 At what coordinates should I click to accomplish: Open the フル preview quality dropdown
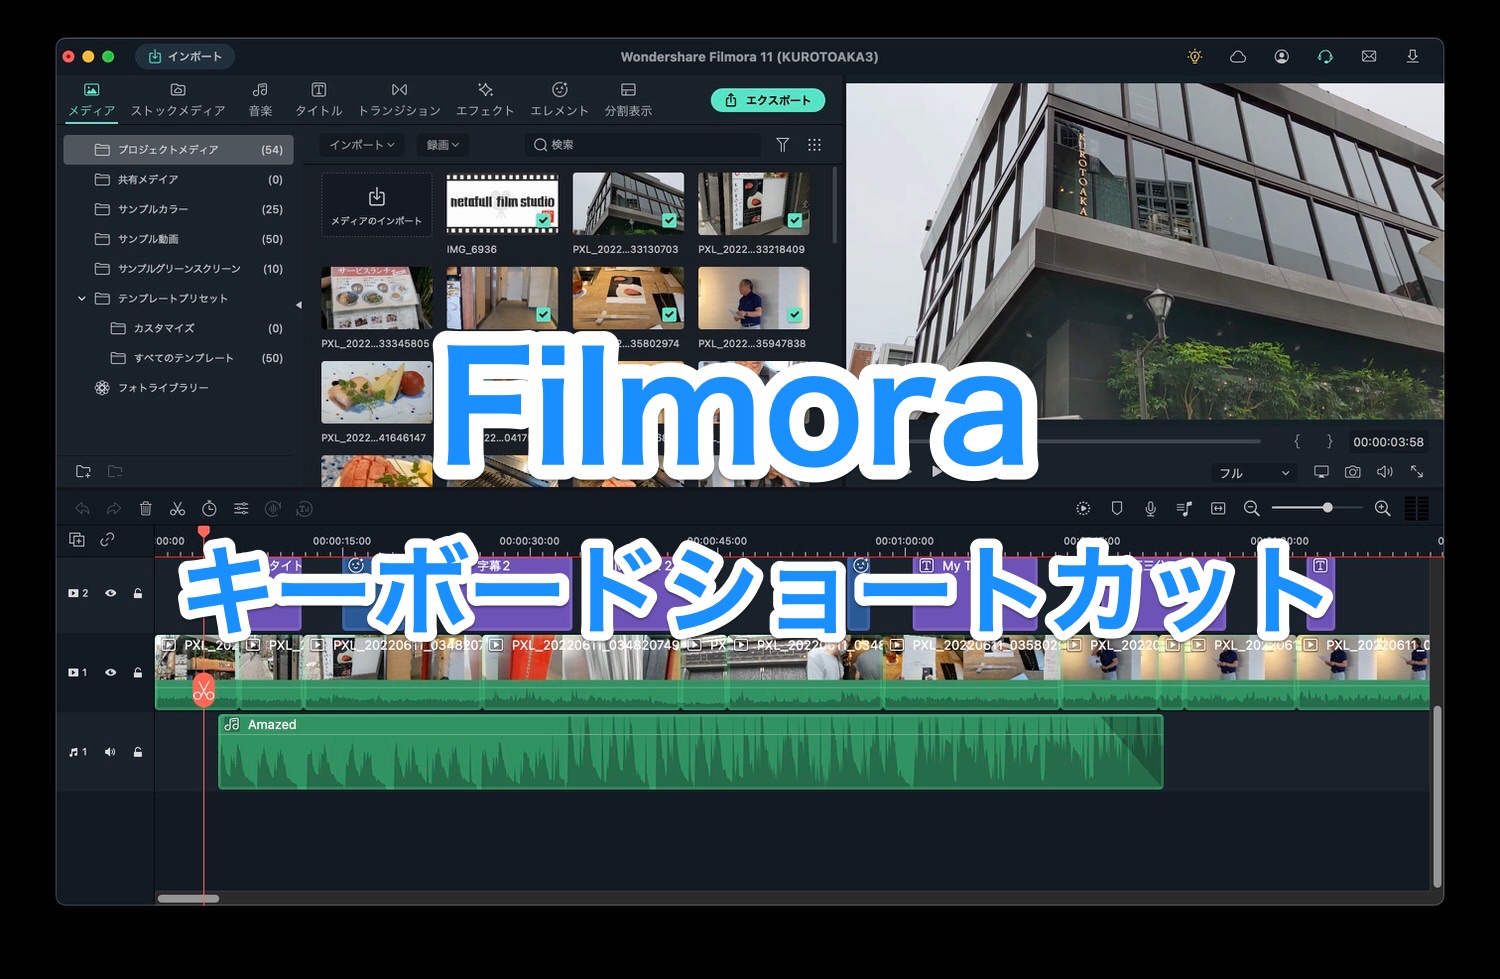click(x=1255, y=473)
